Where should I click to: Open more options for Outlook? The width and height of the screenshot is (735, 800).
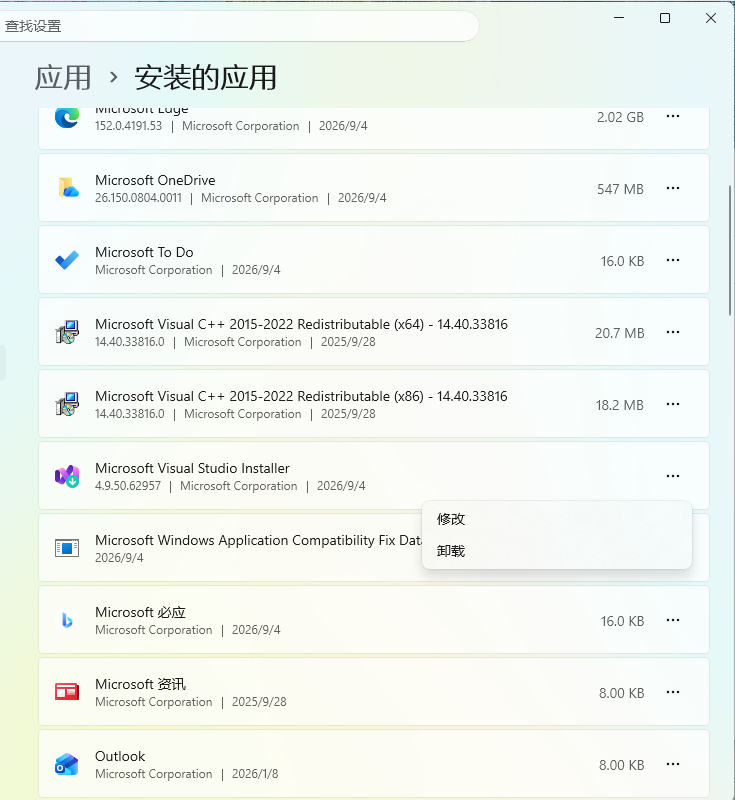(x=673, y=764)
